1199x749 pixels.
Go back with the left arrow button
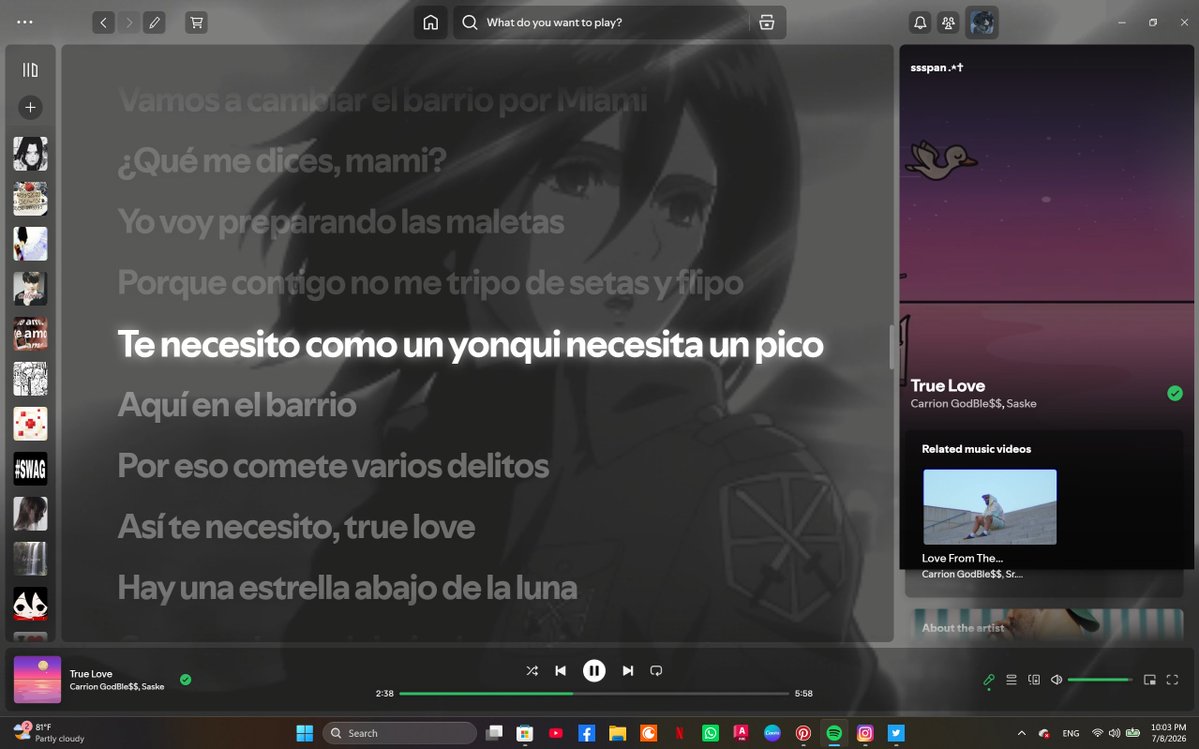pos(103,22)
